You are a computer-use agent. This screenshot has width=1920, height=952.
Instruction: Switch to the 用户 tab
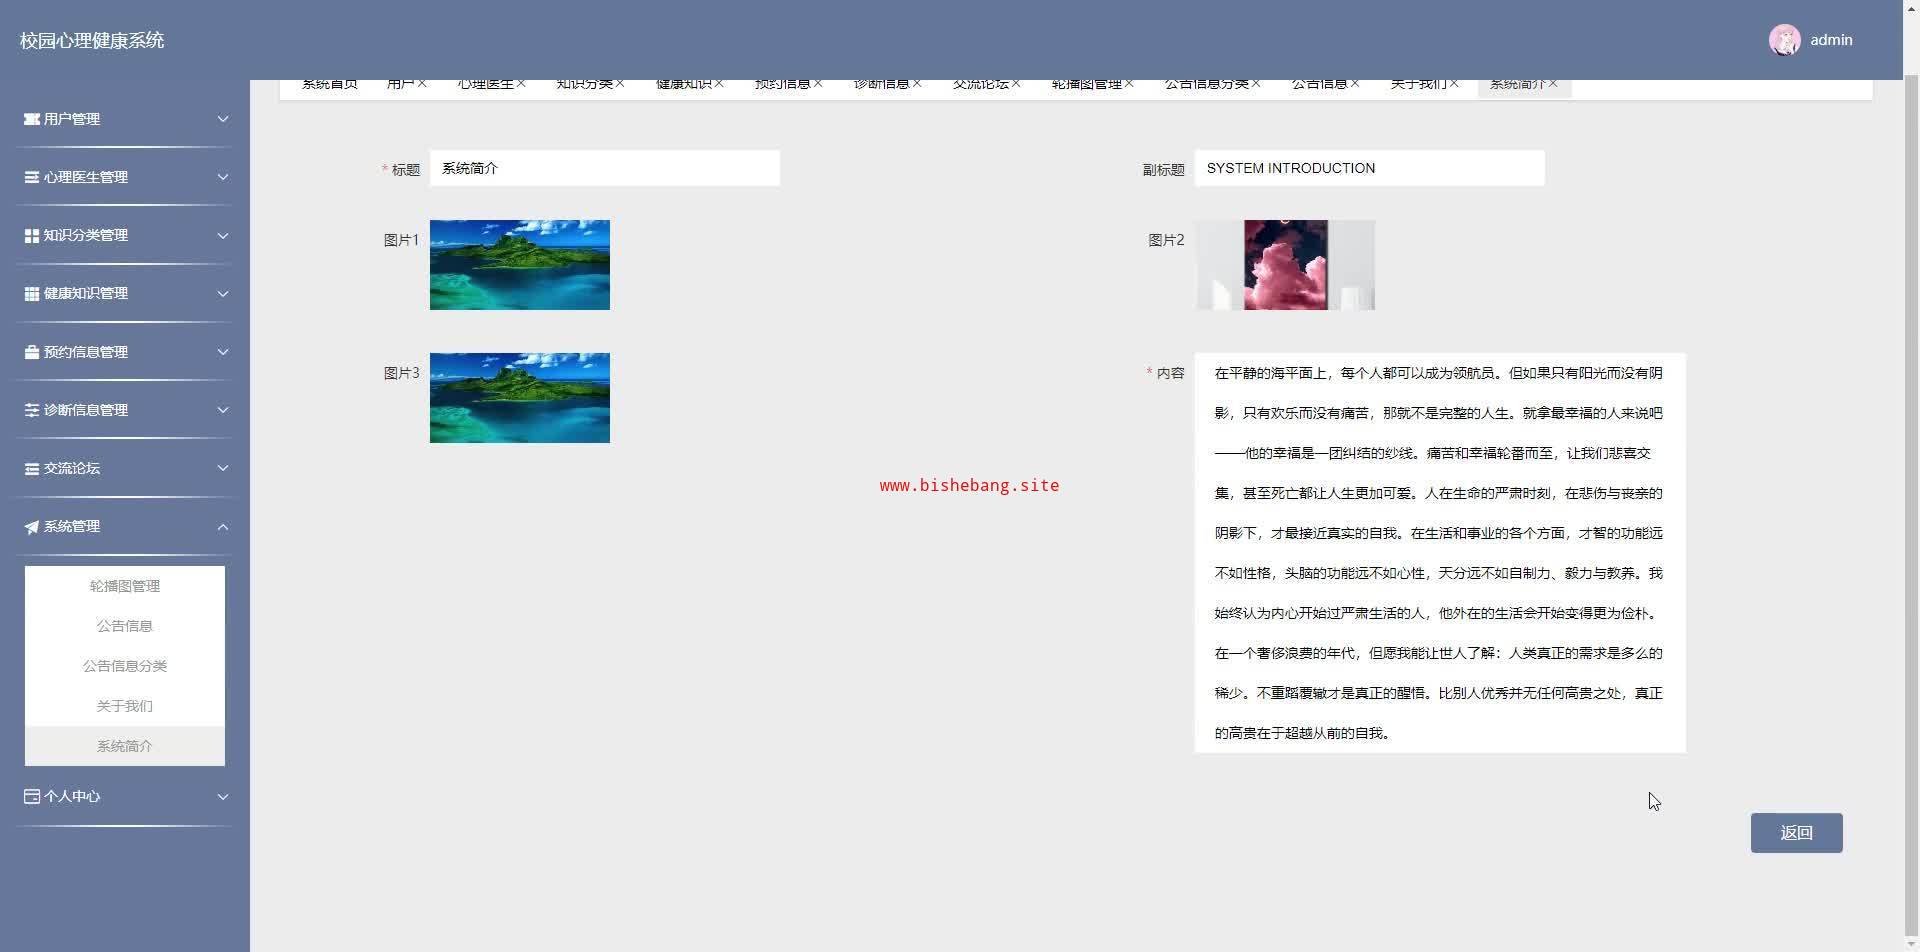[x=400, y=85]
